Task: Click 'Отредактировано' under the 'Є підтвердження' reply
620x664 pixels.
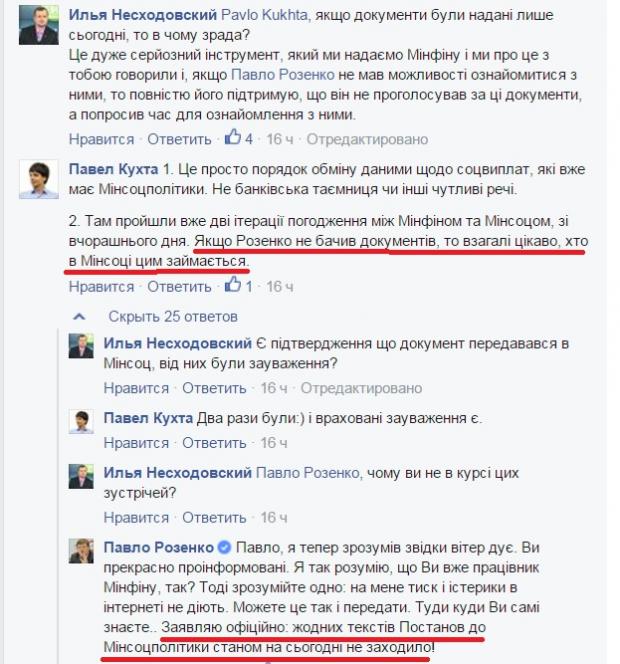Action: coord(361,388)
